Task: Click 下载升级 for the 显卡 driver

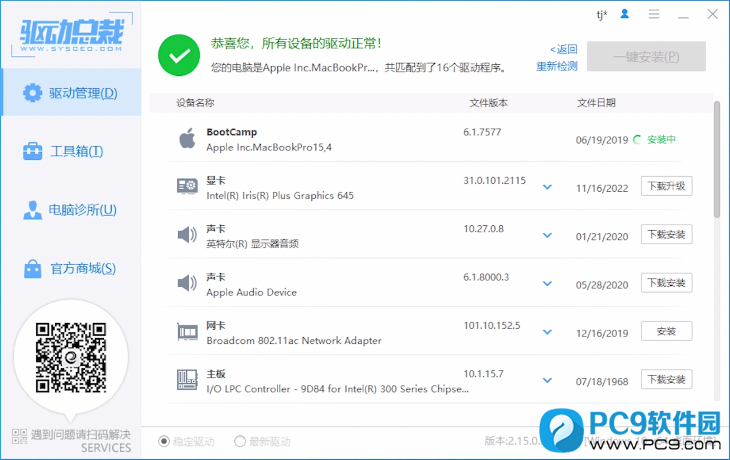Action: click(666, 186)
